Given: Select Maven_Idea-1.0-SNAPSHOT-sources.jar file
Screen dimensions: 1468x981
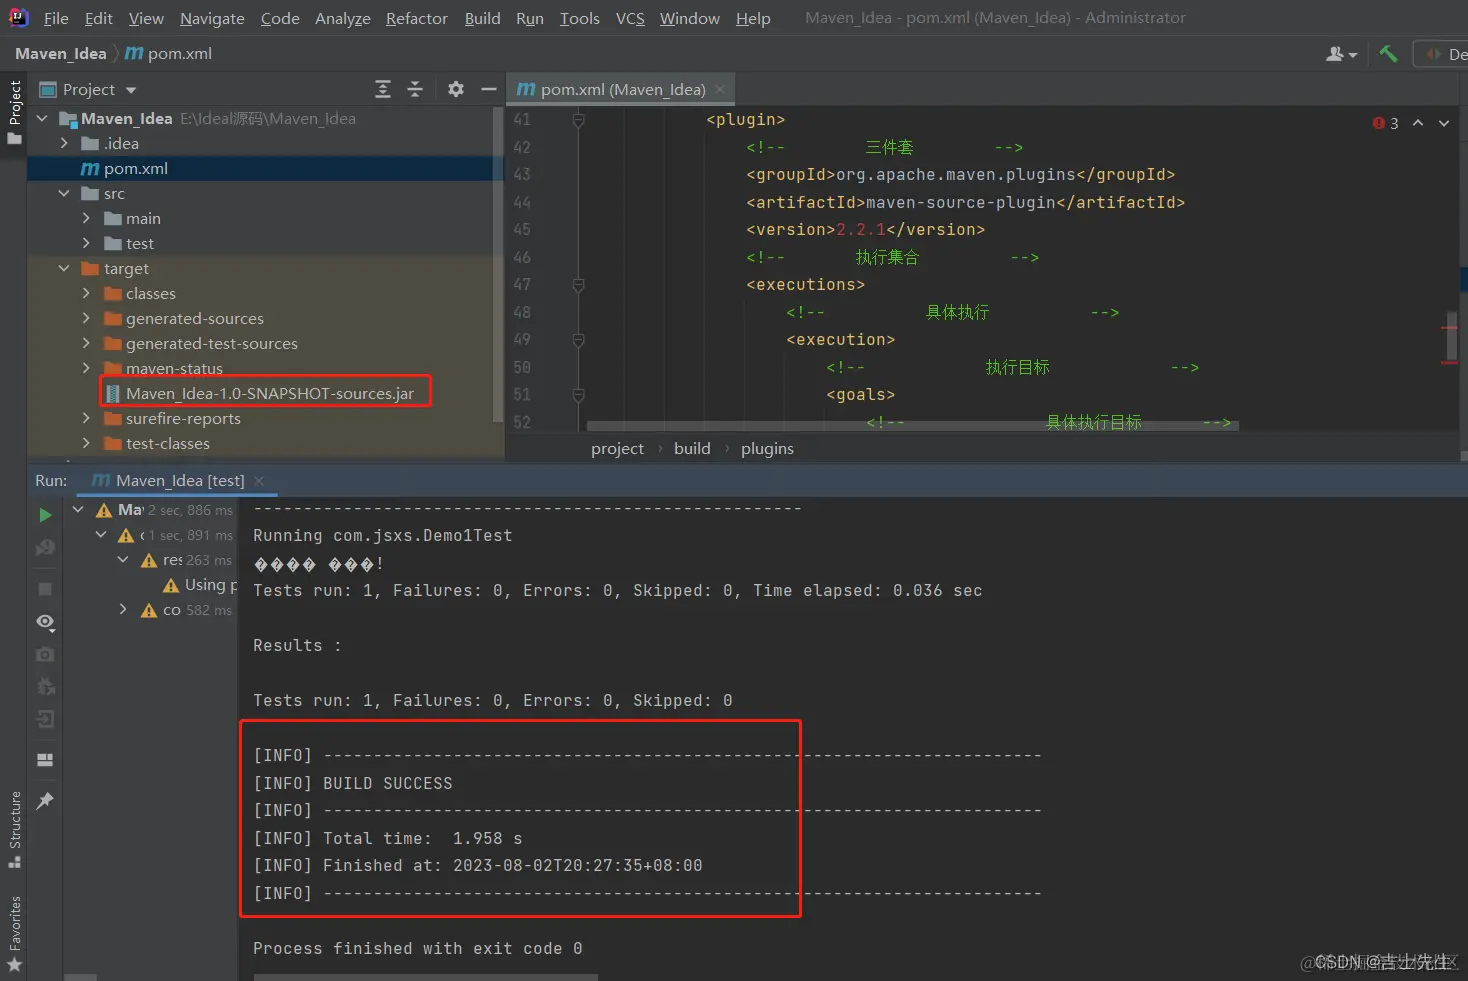Looking at the screenshot, I should click(265, 393).
